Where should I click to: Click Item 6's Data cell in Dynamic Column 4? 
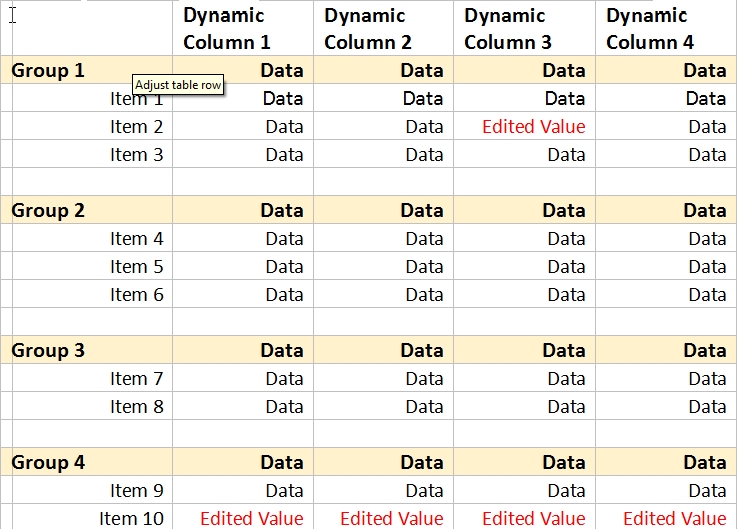coord(706,295)
